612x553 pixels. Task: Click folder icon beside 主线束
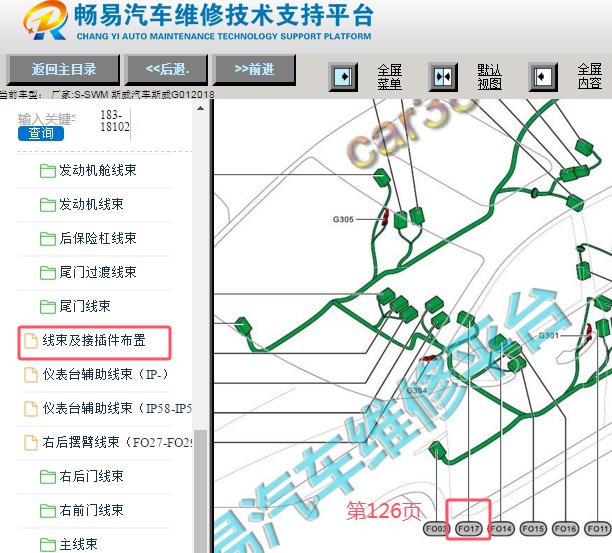point(48,545)
